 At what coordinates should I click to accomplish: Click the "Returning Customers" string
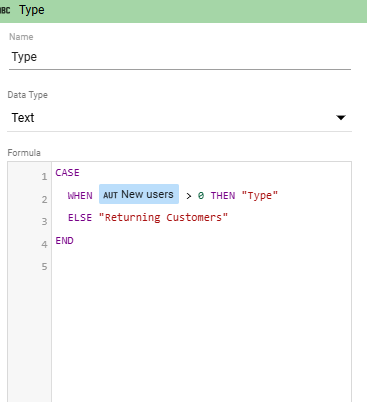164,218
